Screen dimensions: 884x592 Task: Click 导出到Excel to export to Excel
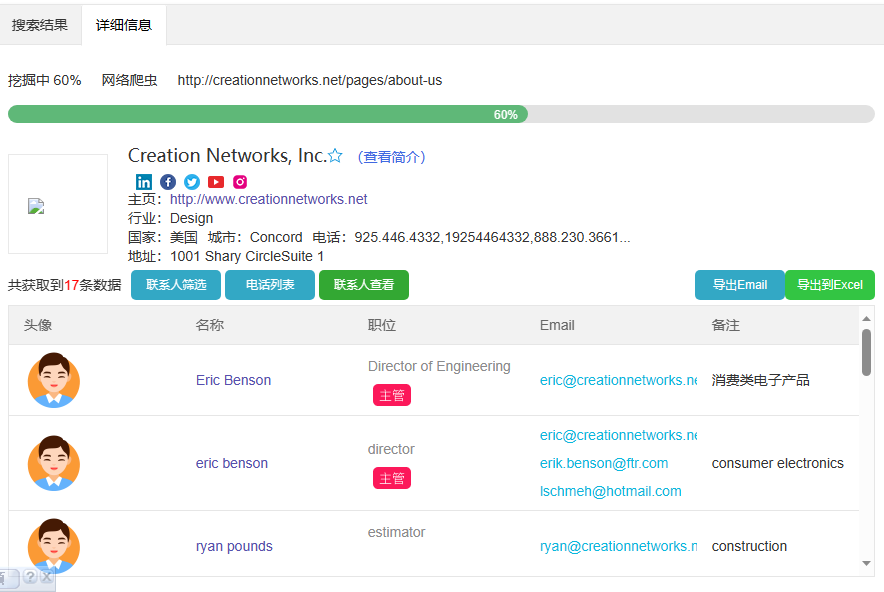point(830,285)
